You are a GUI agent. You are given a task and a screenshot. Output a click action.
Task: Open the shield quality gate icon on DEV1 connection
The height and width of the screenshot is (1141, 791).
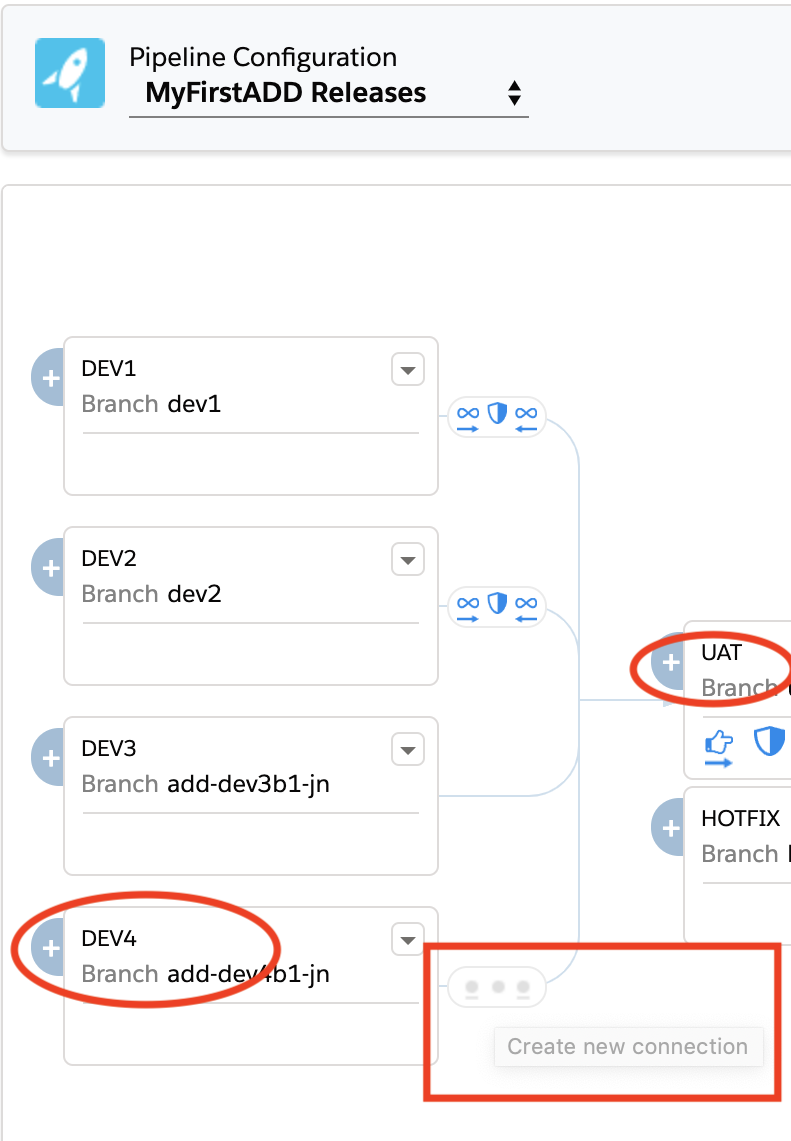click(x=497, y=416)
